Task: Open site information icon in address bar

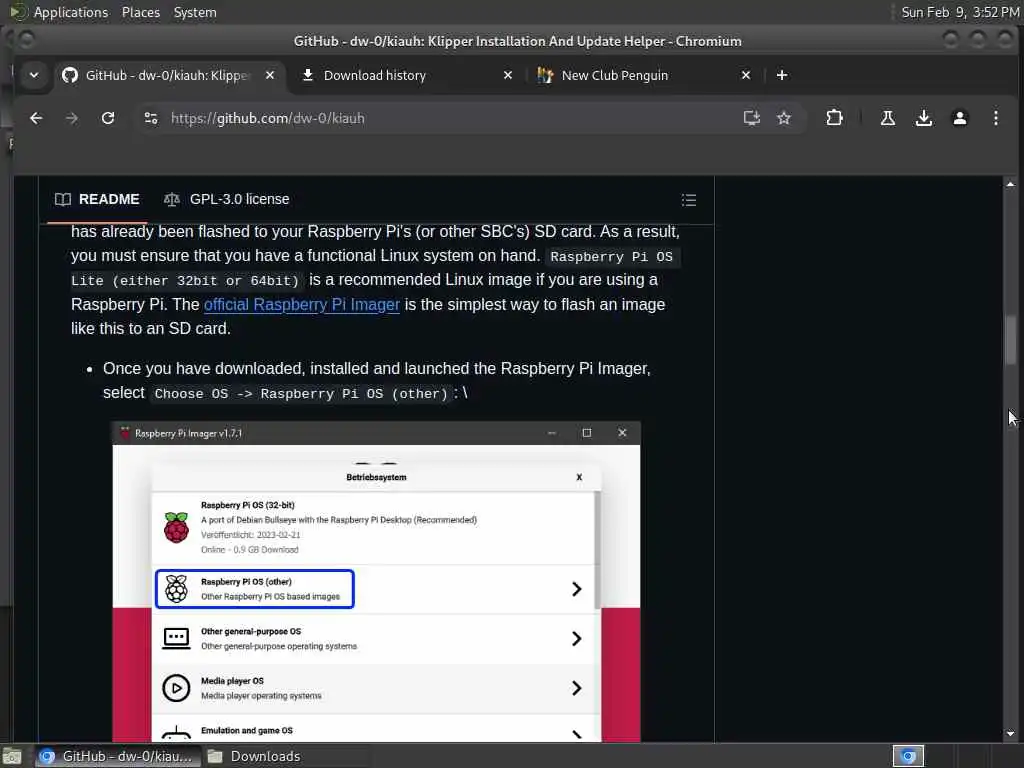Action: point(151,118)
